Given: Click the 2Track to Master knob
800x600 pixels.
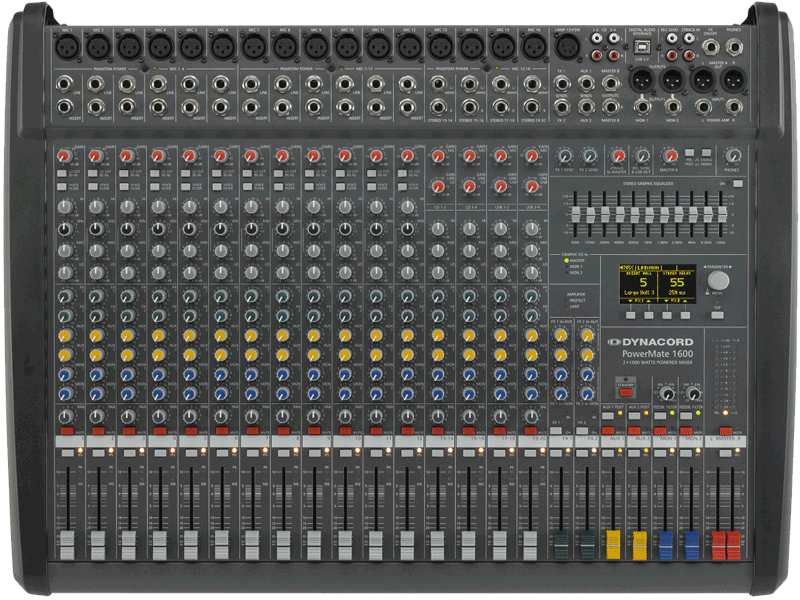Looking at the screenshot, I should pos(618,157).
